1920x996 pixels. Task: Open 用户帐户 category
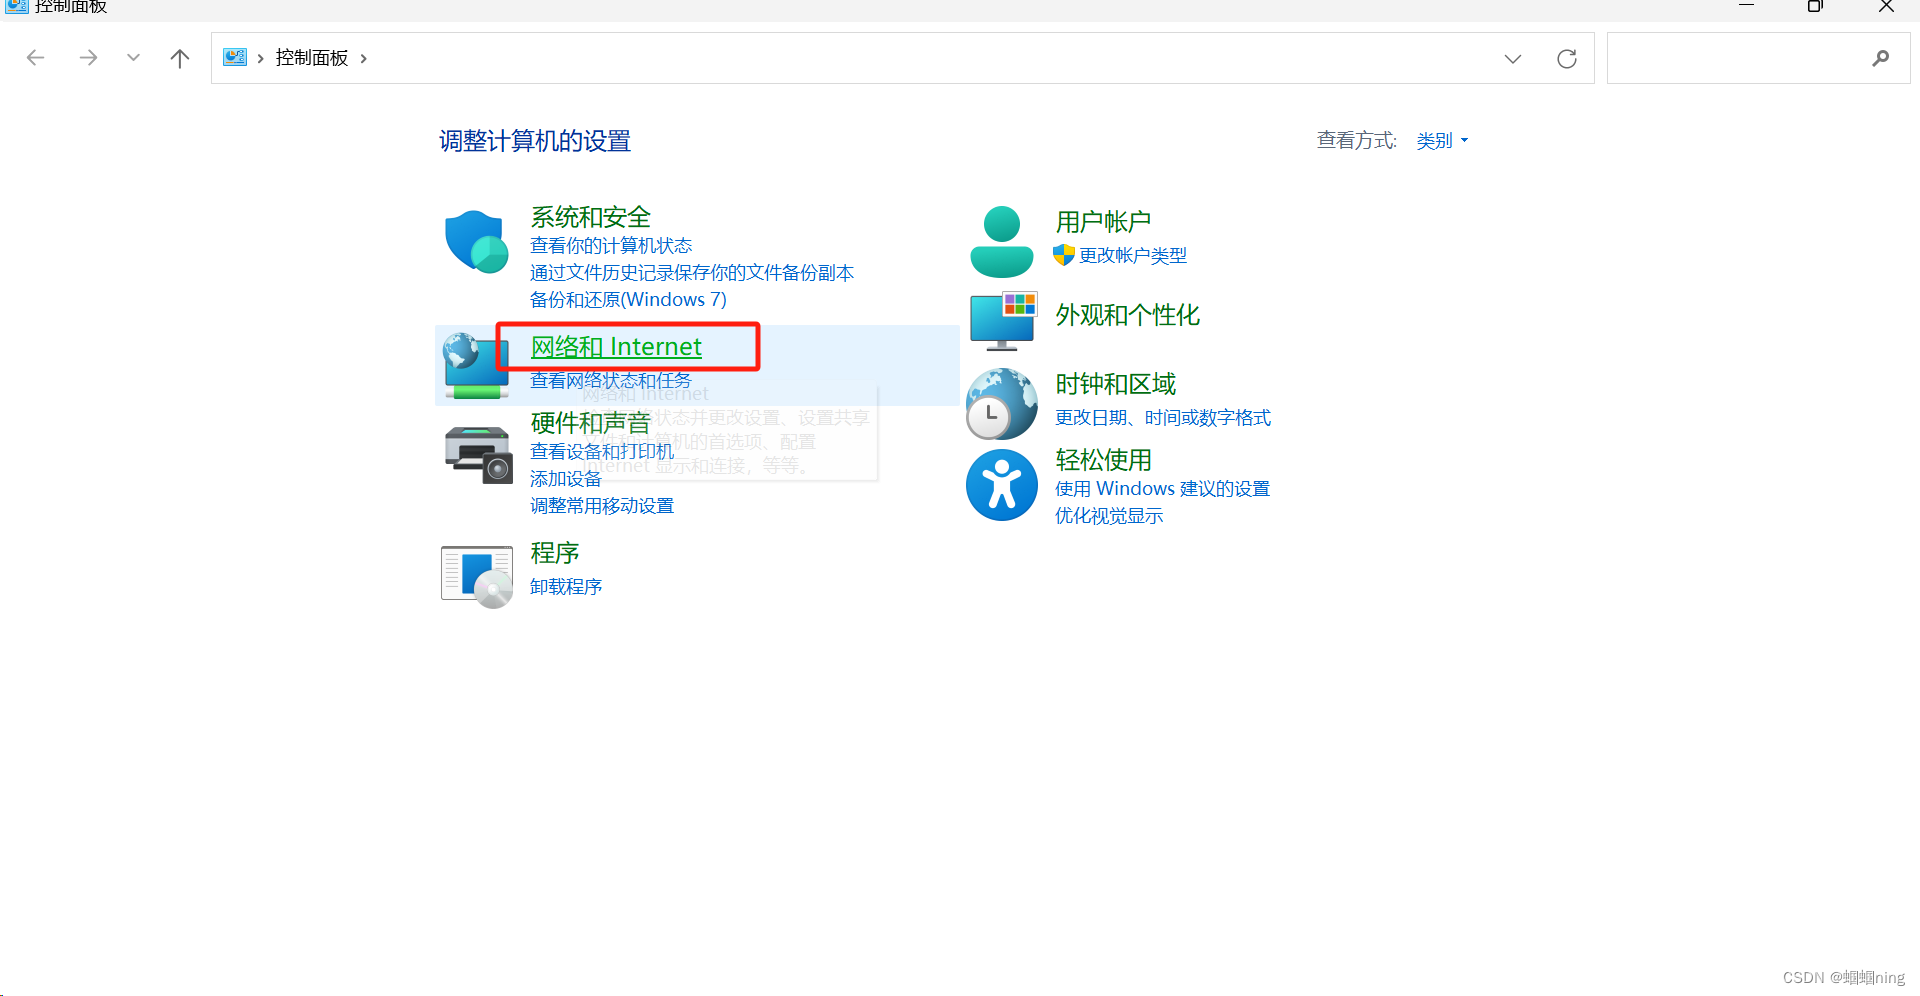[1103, 222]
